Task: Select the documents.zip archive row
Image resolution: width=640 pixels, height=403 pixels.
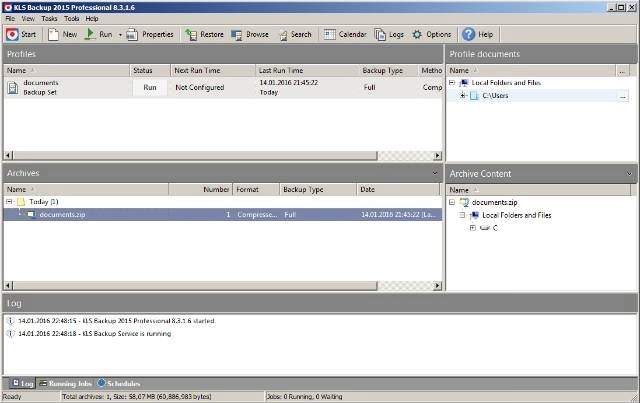Action: 222,214
